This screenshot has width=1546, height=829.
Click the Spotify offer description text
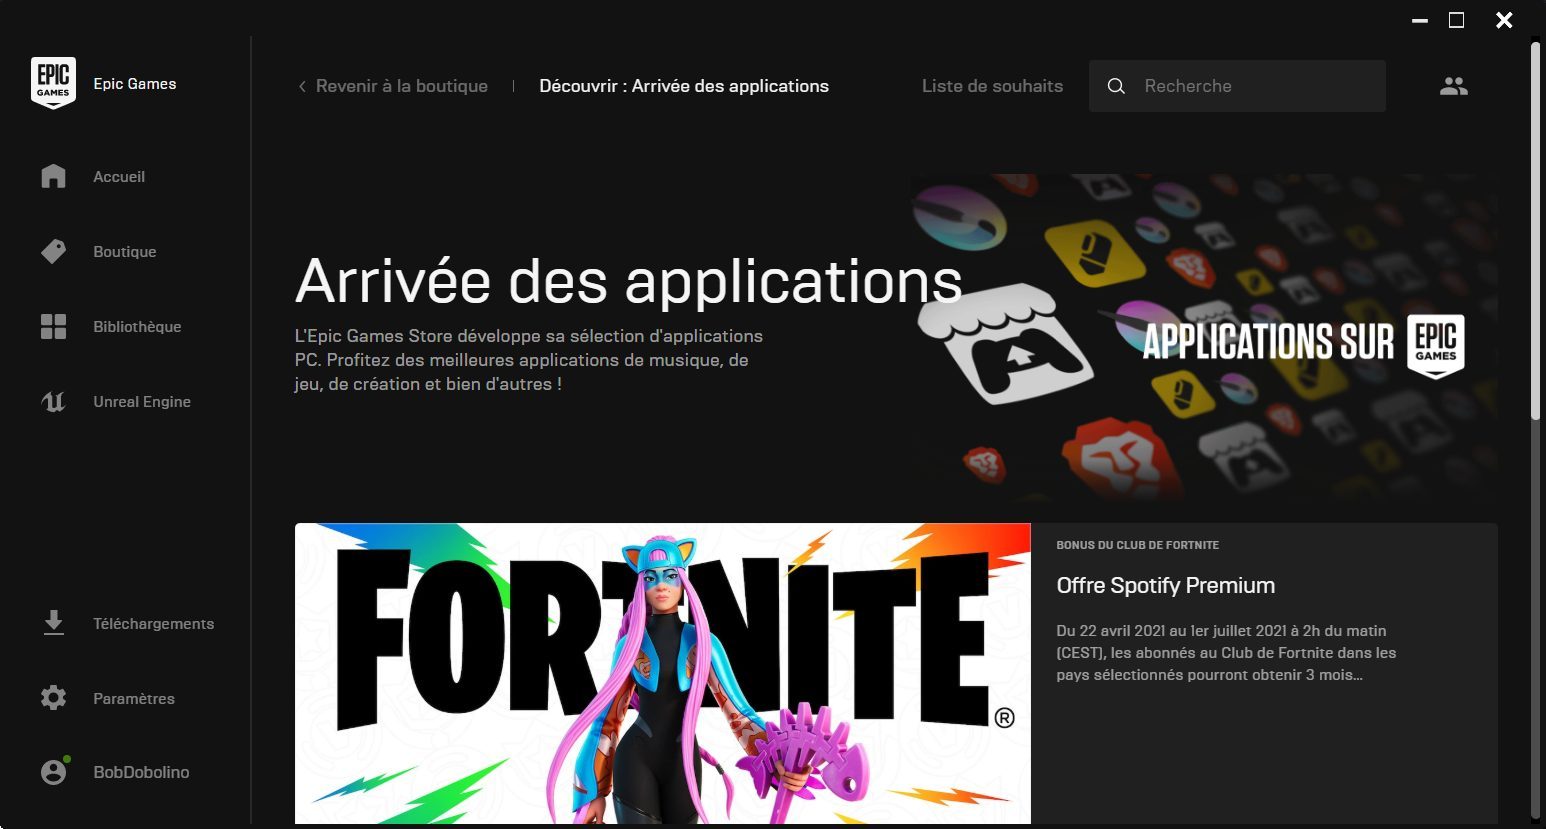click(x=1226, y=652)
